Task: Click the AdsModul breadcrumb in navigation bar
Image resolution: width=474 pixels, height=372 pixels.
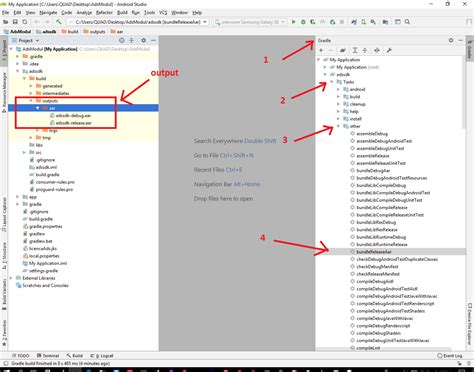Action: pyautogui.click(x=17, y=32)
